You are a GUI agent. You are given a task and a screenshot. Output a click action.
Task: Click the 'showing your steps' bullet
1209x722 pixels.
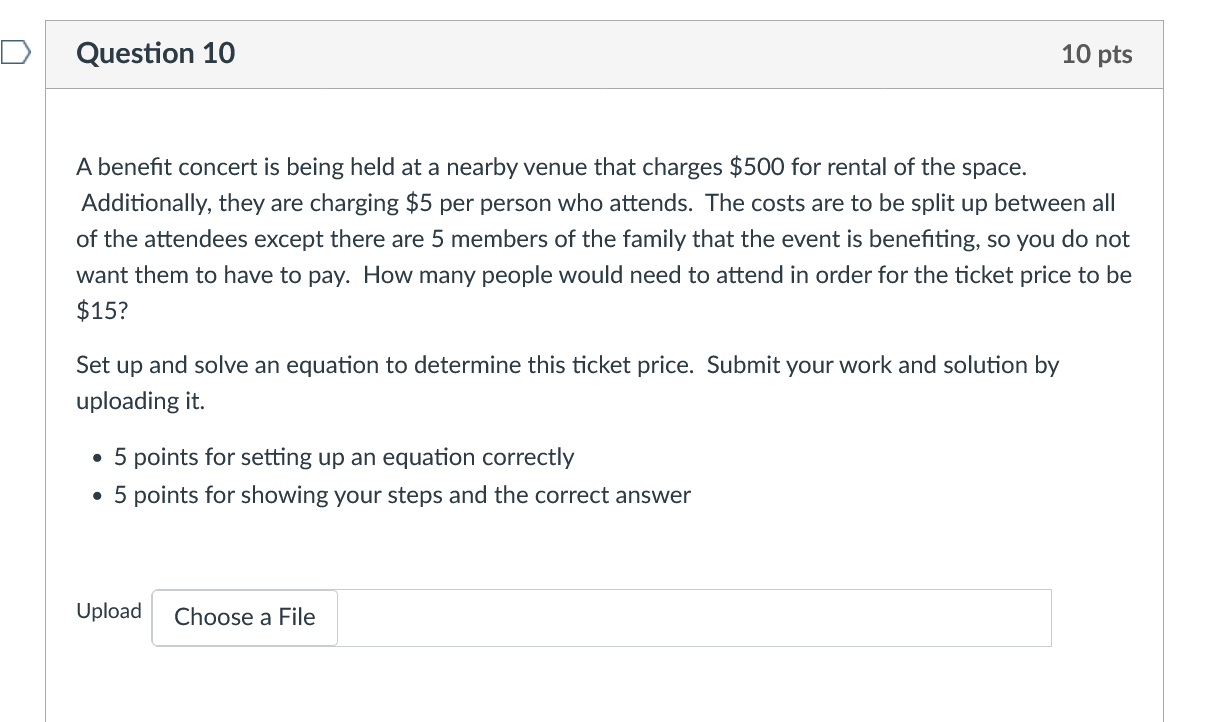[x=402, y=495]
